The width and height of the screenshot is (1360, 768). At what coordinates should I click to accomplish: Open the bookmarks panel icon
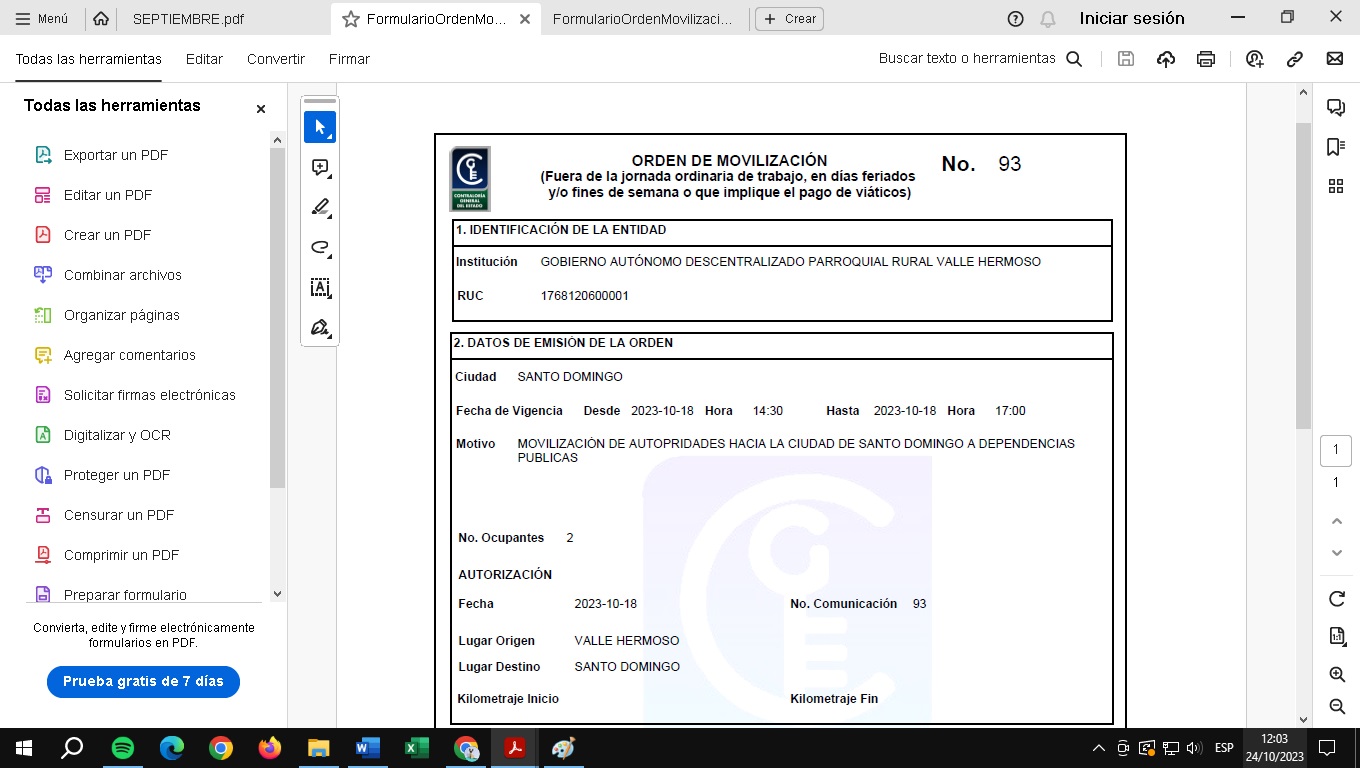(1335, 147)
